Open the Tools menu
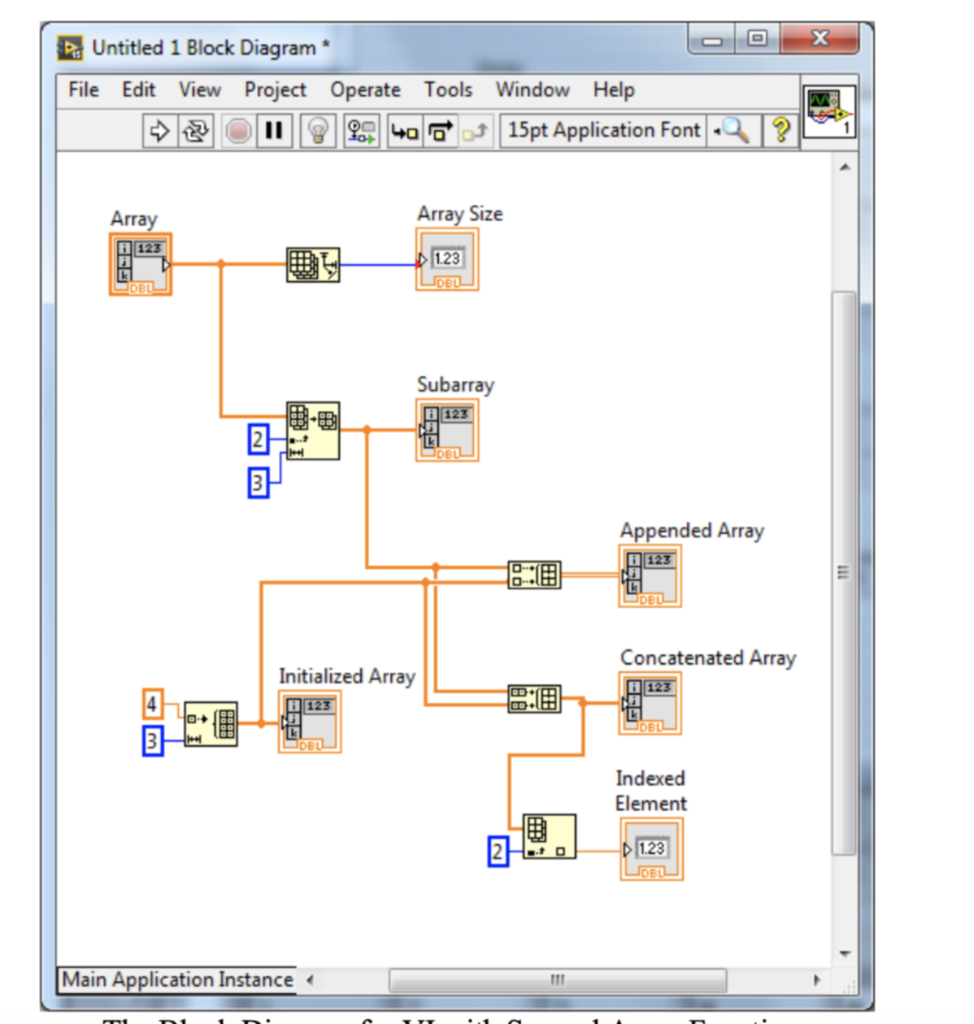The height and width of the screenshot is (1024, 974). point(448,89)
